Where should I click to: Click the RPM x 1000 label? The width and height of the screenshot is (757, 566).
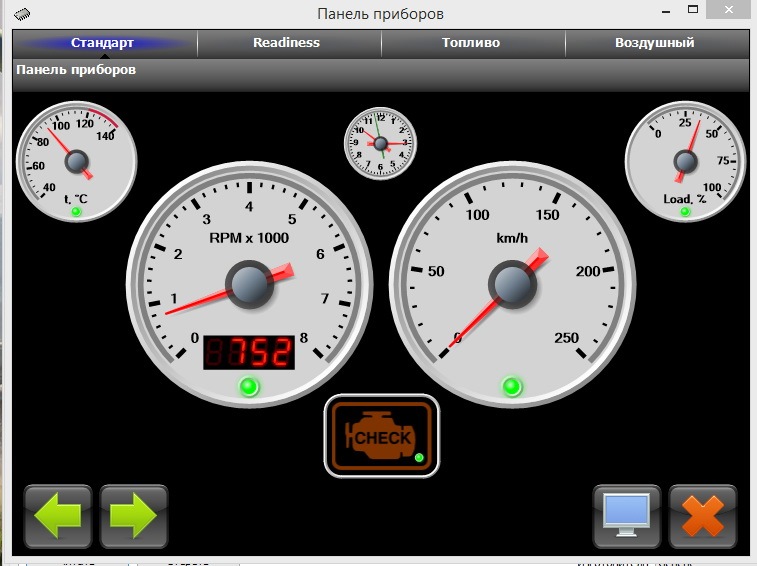pyautogui.click(x=249, y=238)
